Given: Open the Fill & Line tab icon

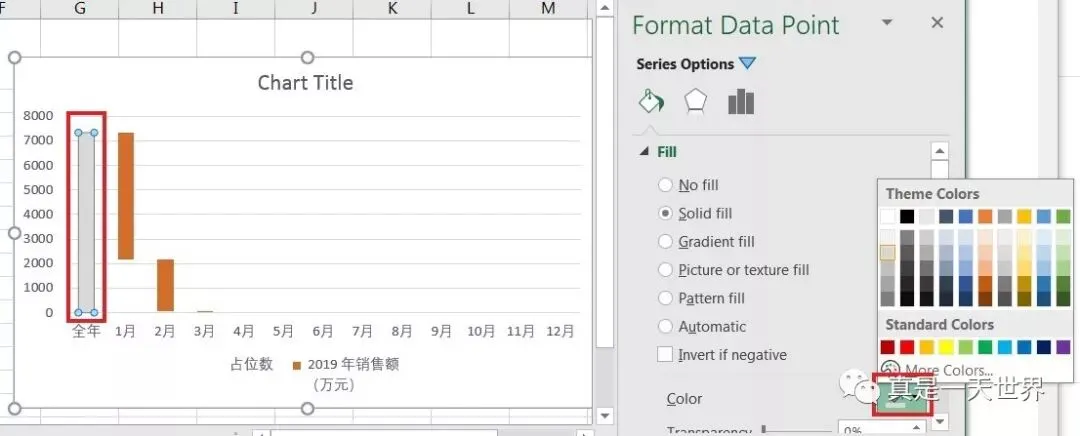Looking at the screenshot, I should (x=650, y=102).
